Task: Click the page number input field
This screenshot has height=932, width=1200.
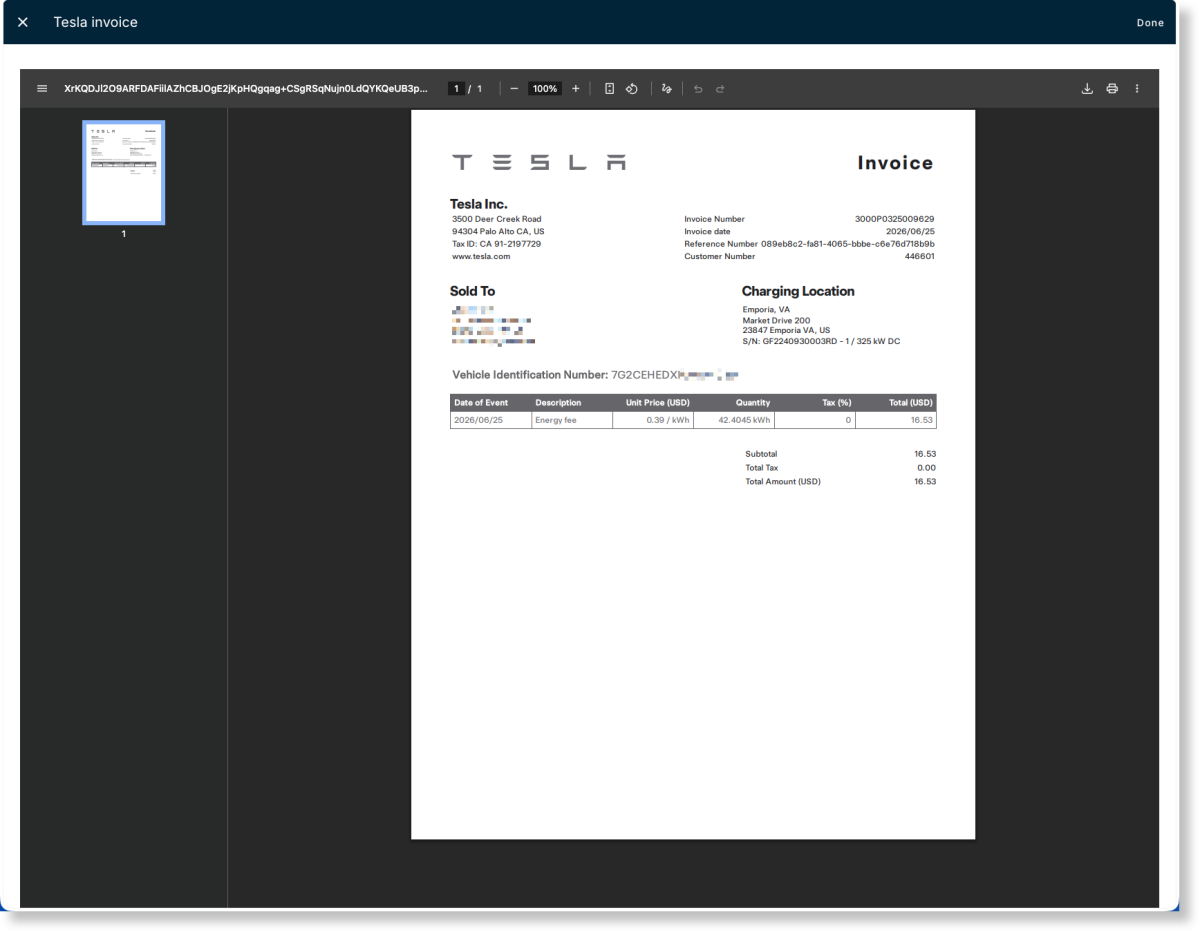Action: click(456, 89)
